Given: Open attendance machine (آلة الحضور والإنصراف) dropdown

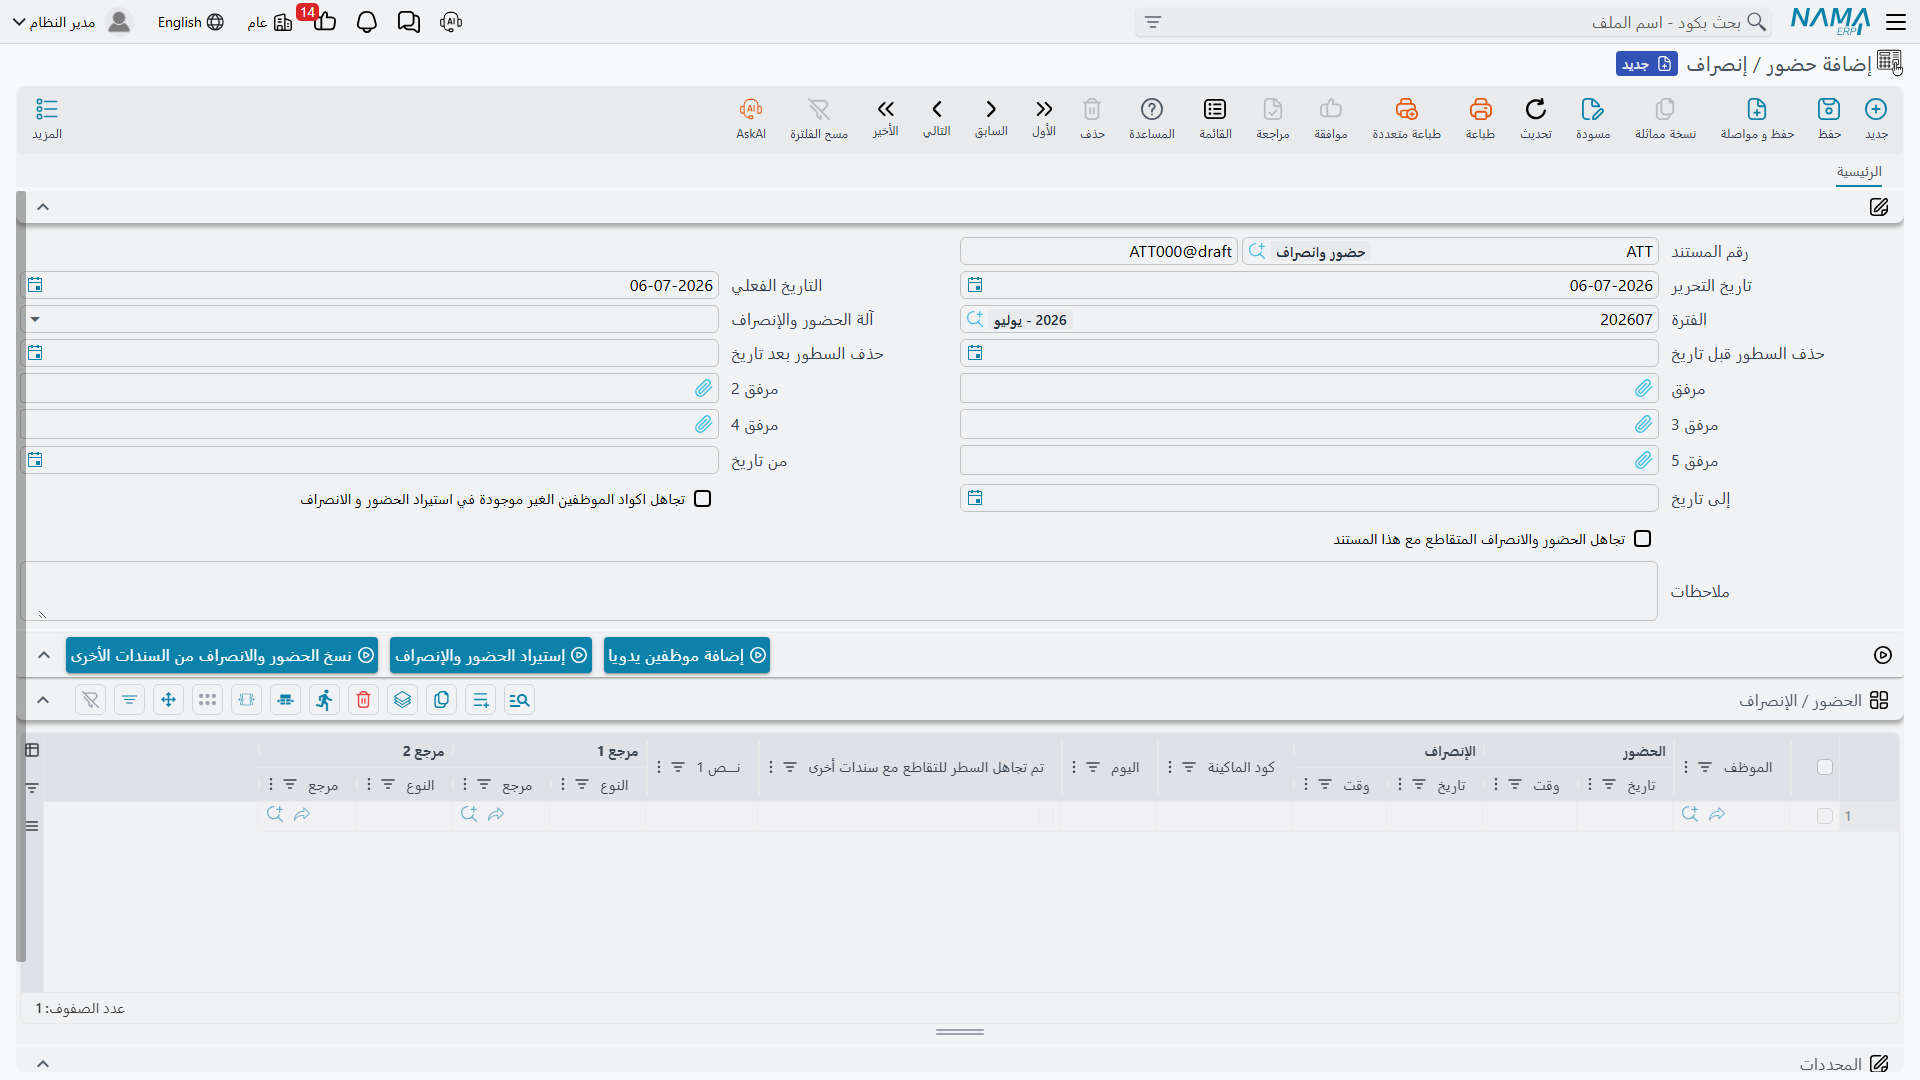Looking at the screenshot, I should point(35,320).
